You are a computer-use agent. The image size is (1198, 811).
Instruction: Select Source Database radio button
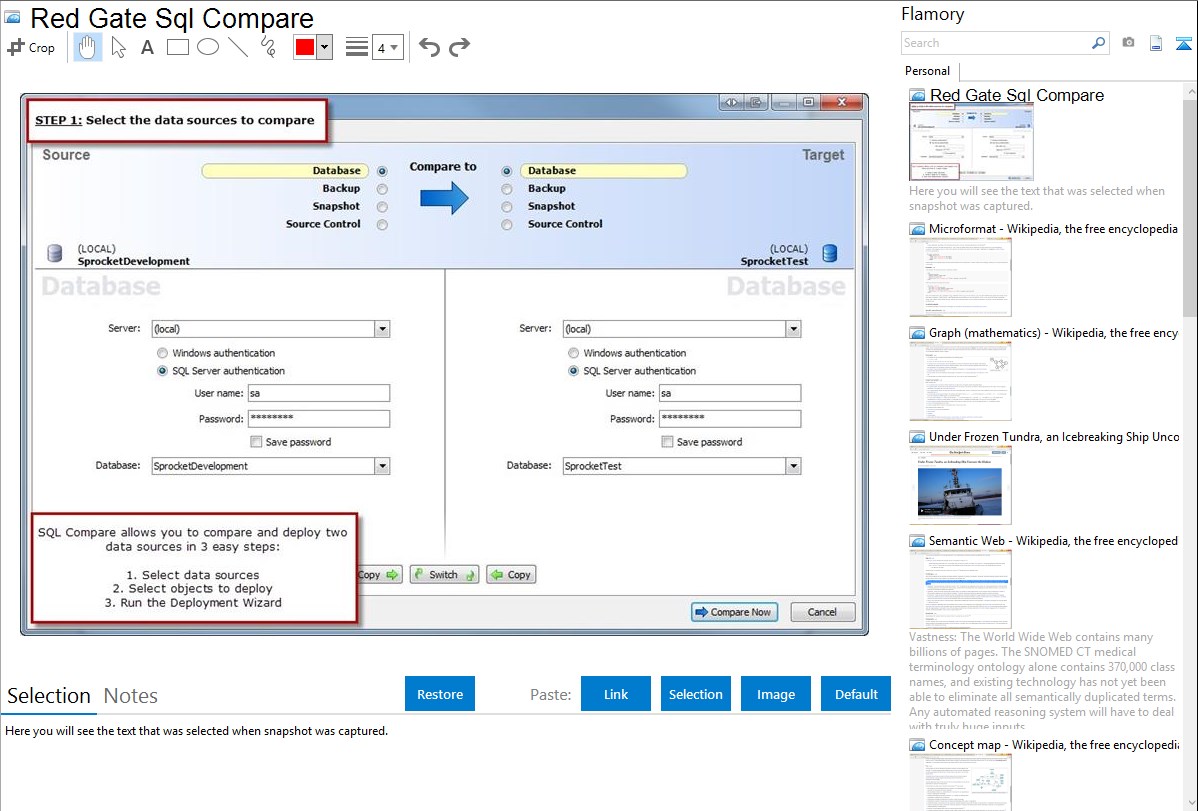[382, 171]
